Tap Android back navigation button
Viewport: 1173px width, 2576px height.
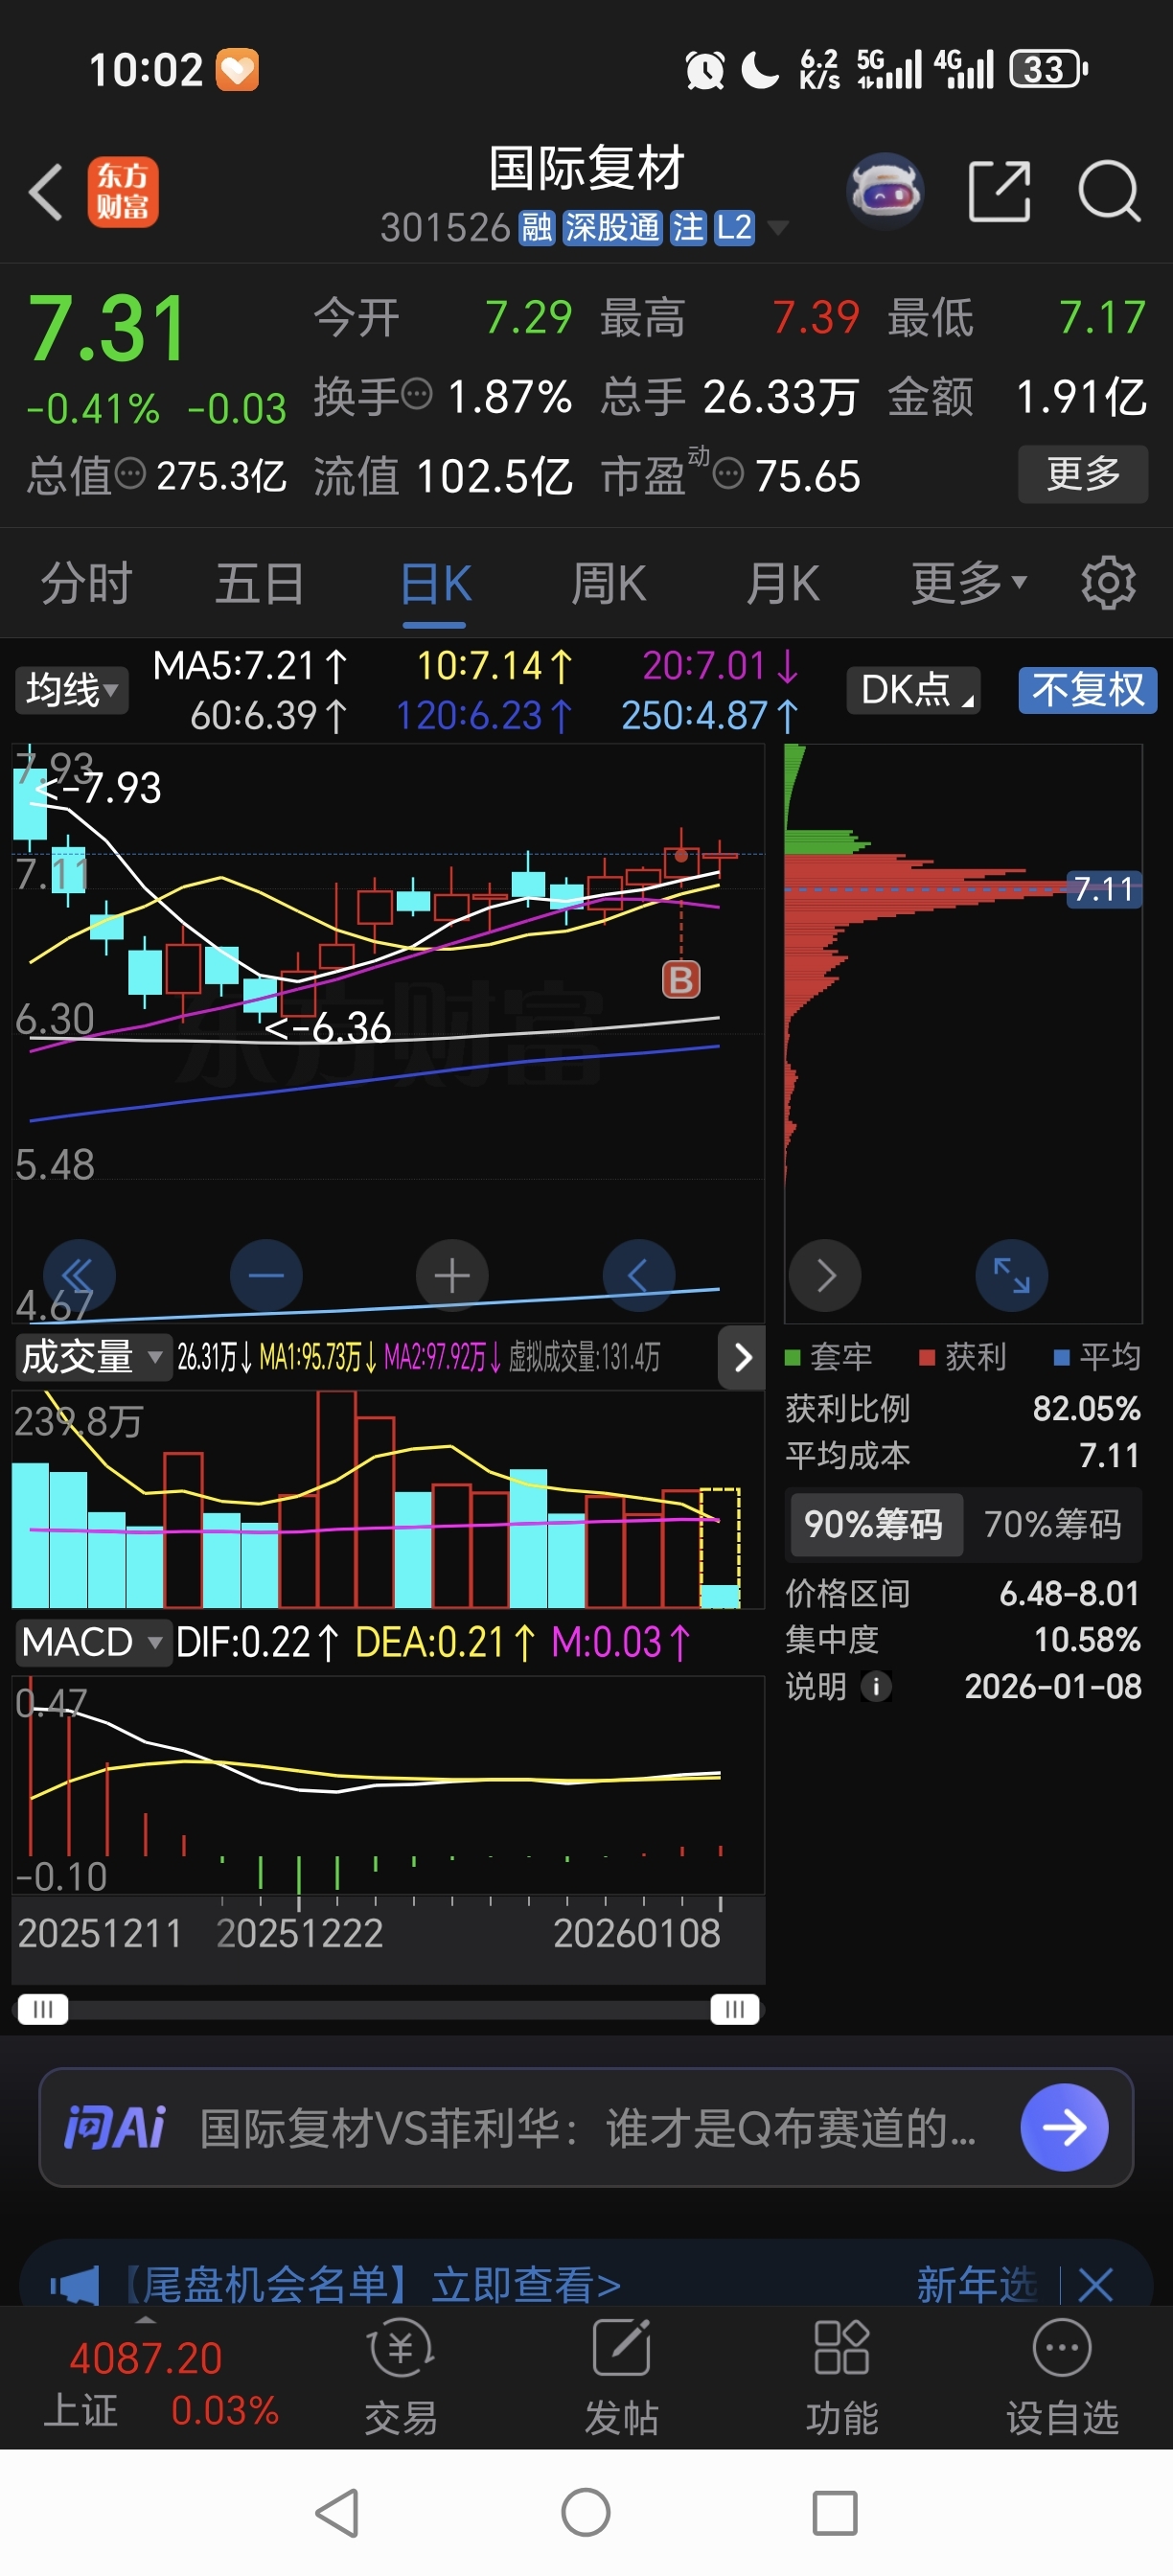point(338,2513)
